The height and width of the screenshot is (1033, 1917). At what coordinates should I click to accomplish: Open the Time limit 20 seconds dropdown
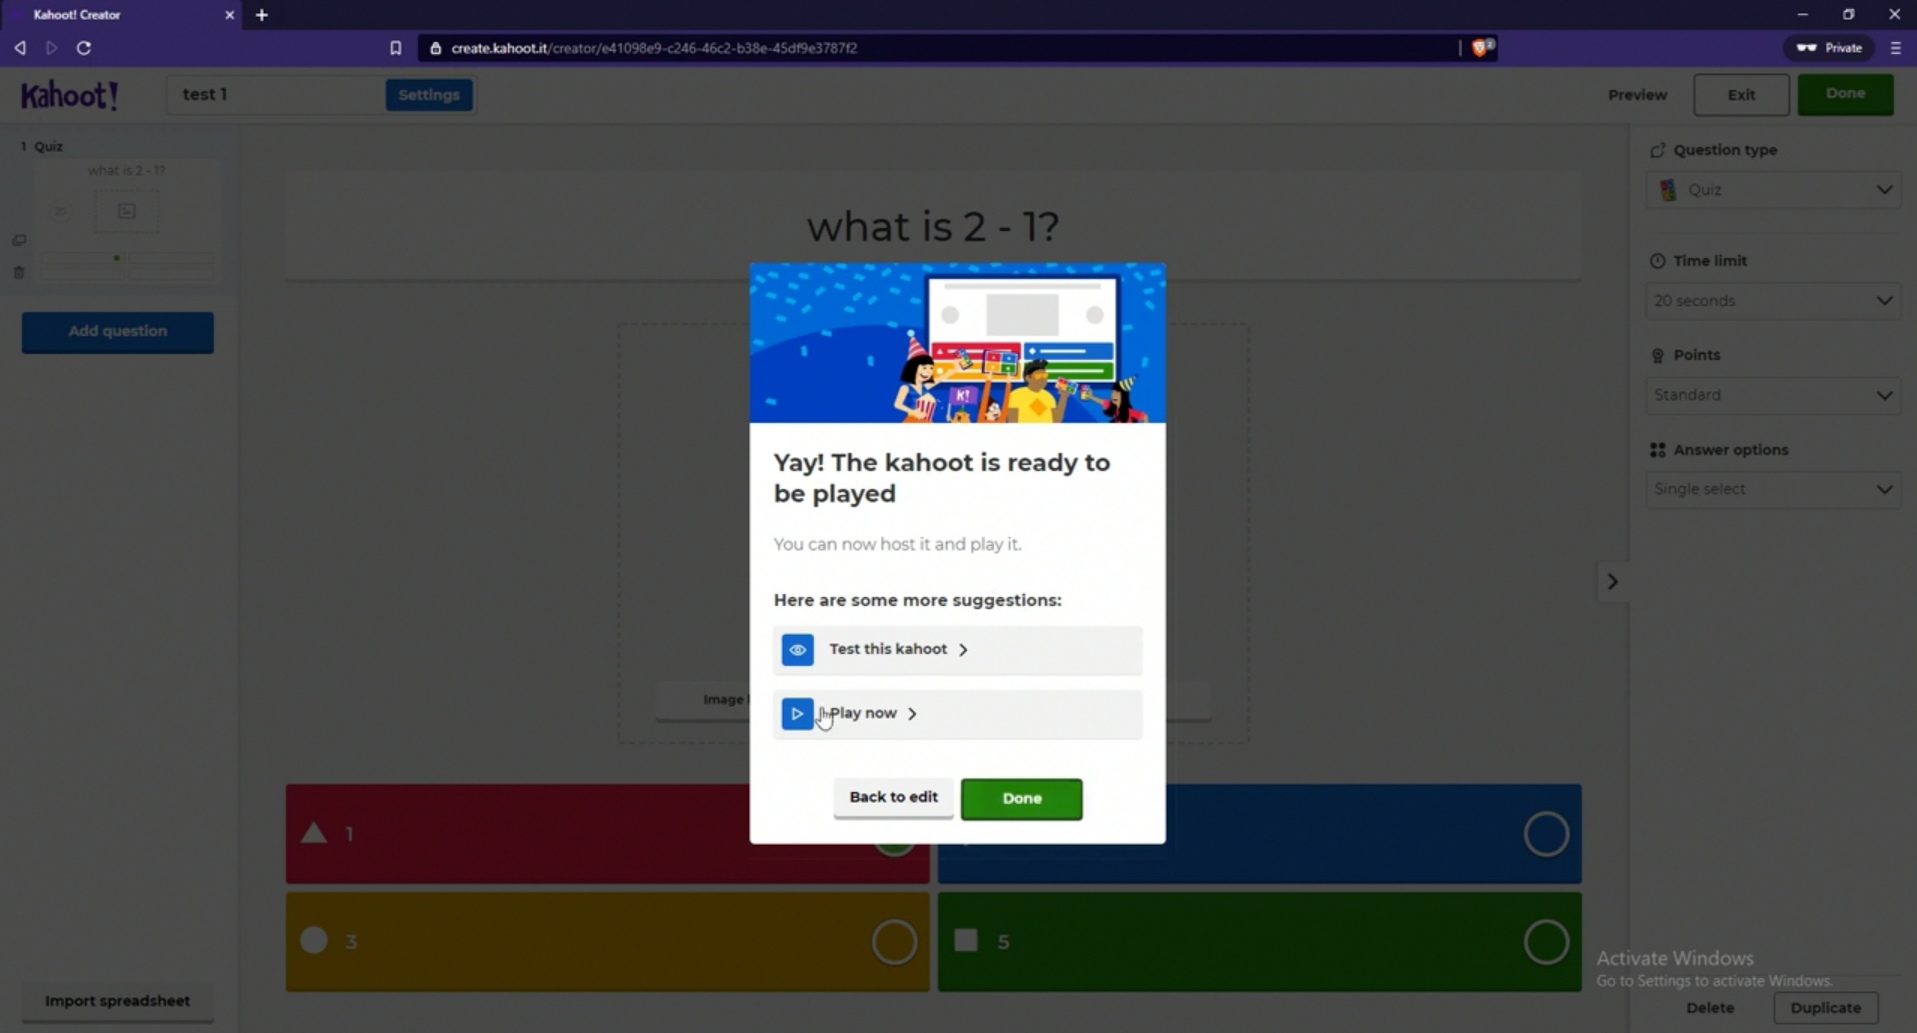pos(1773,301)
